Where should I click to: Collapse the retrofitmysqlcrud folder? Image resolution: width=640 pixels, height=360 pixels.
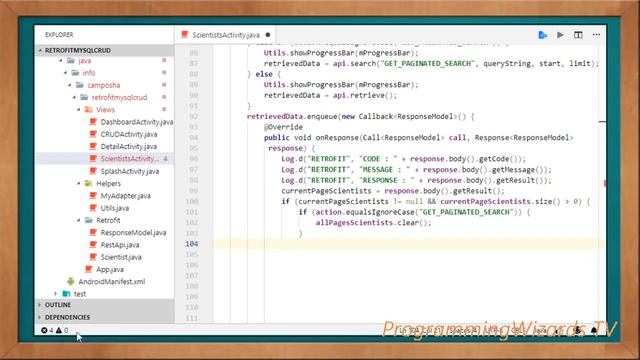tap(74, 97)
